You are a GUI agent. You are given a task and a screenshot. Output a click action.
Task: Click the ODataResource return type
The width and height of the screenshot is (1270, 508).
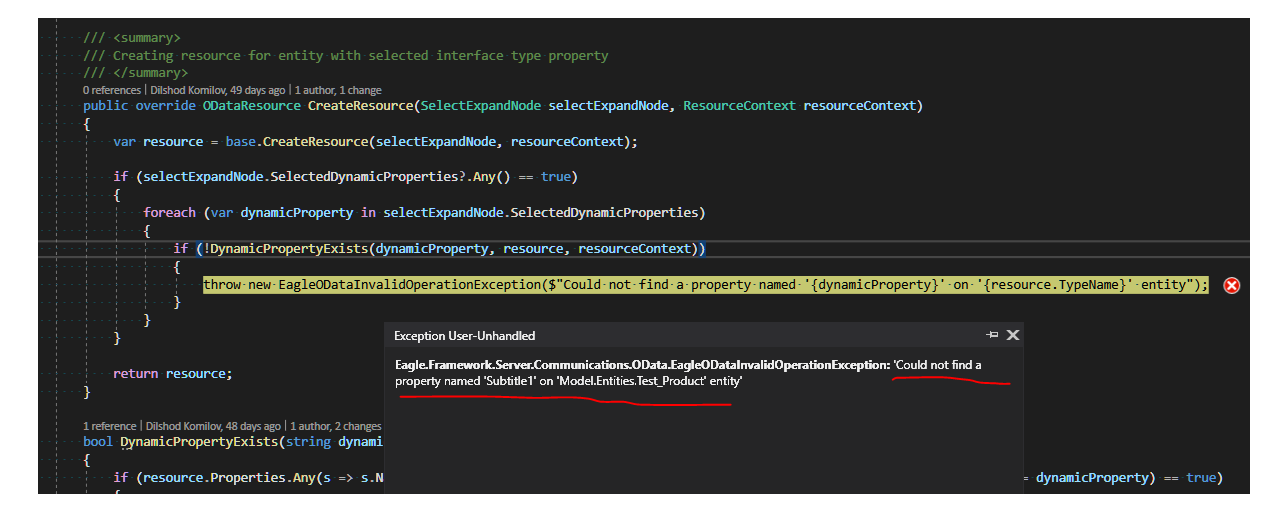tap(251, 105)
